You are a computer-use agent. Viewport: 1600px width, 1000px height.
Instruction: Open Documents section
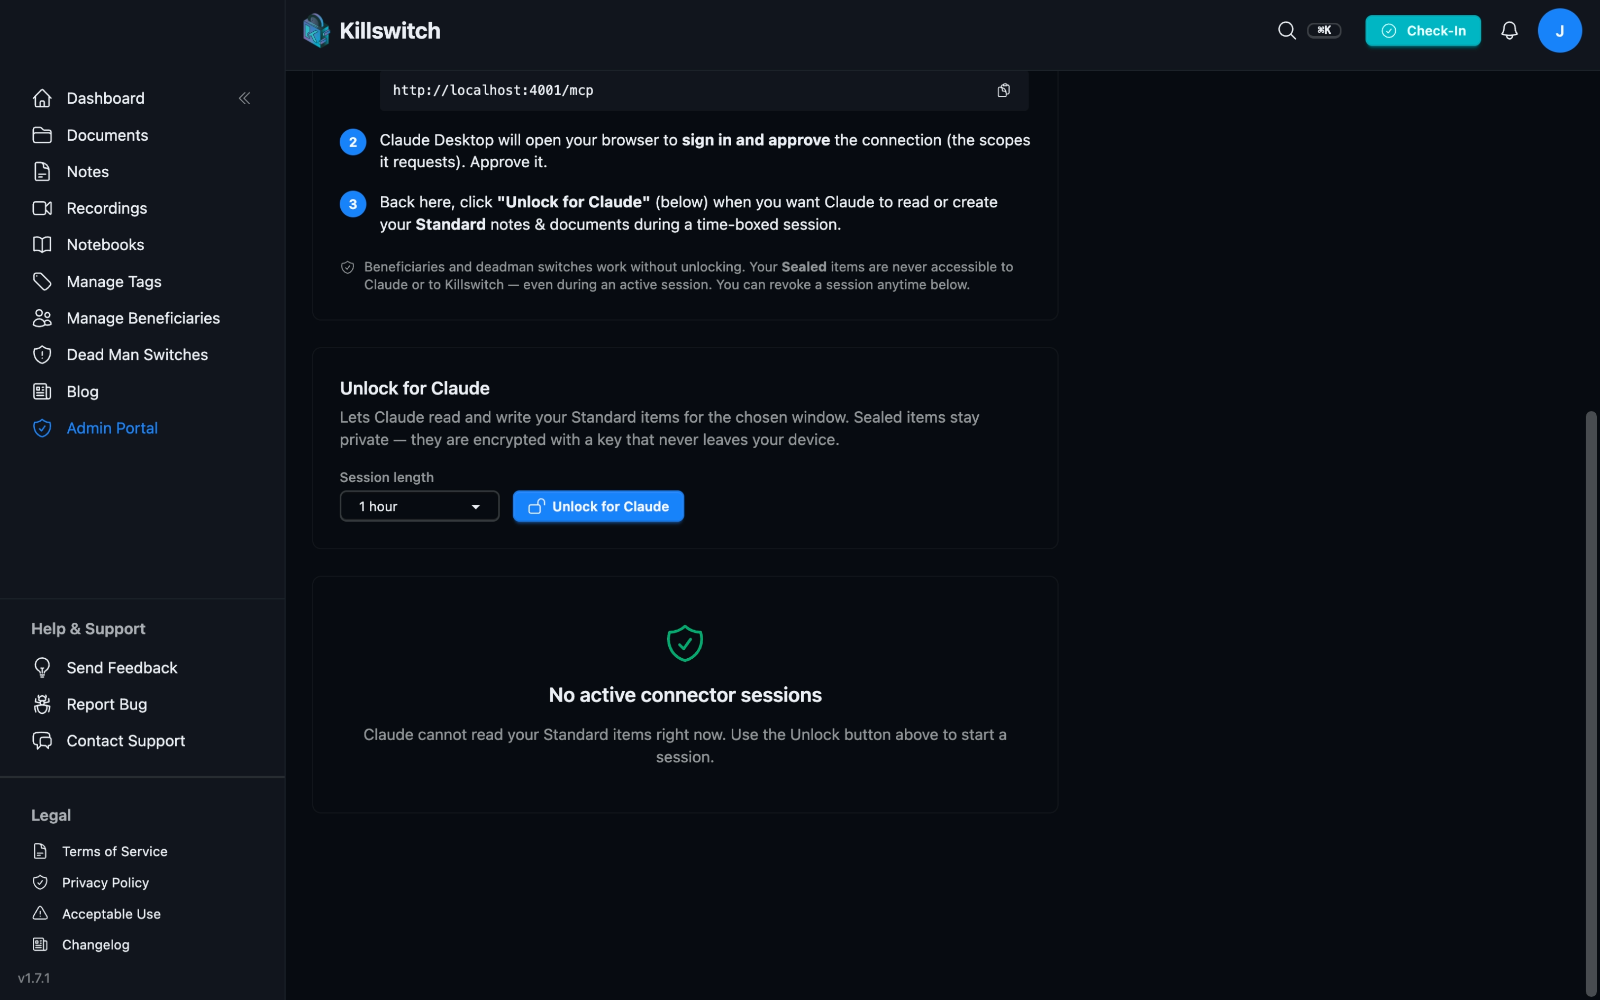(107, 135)
